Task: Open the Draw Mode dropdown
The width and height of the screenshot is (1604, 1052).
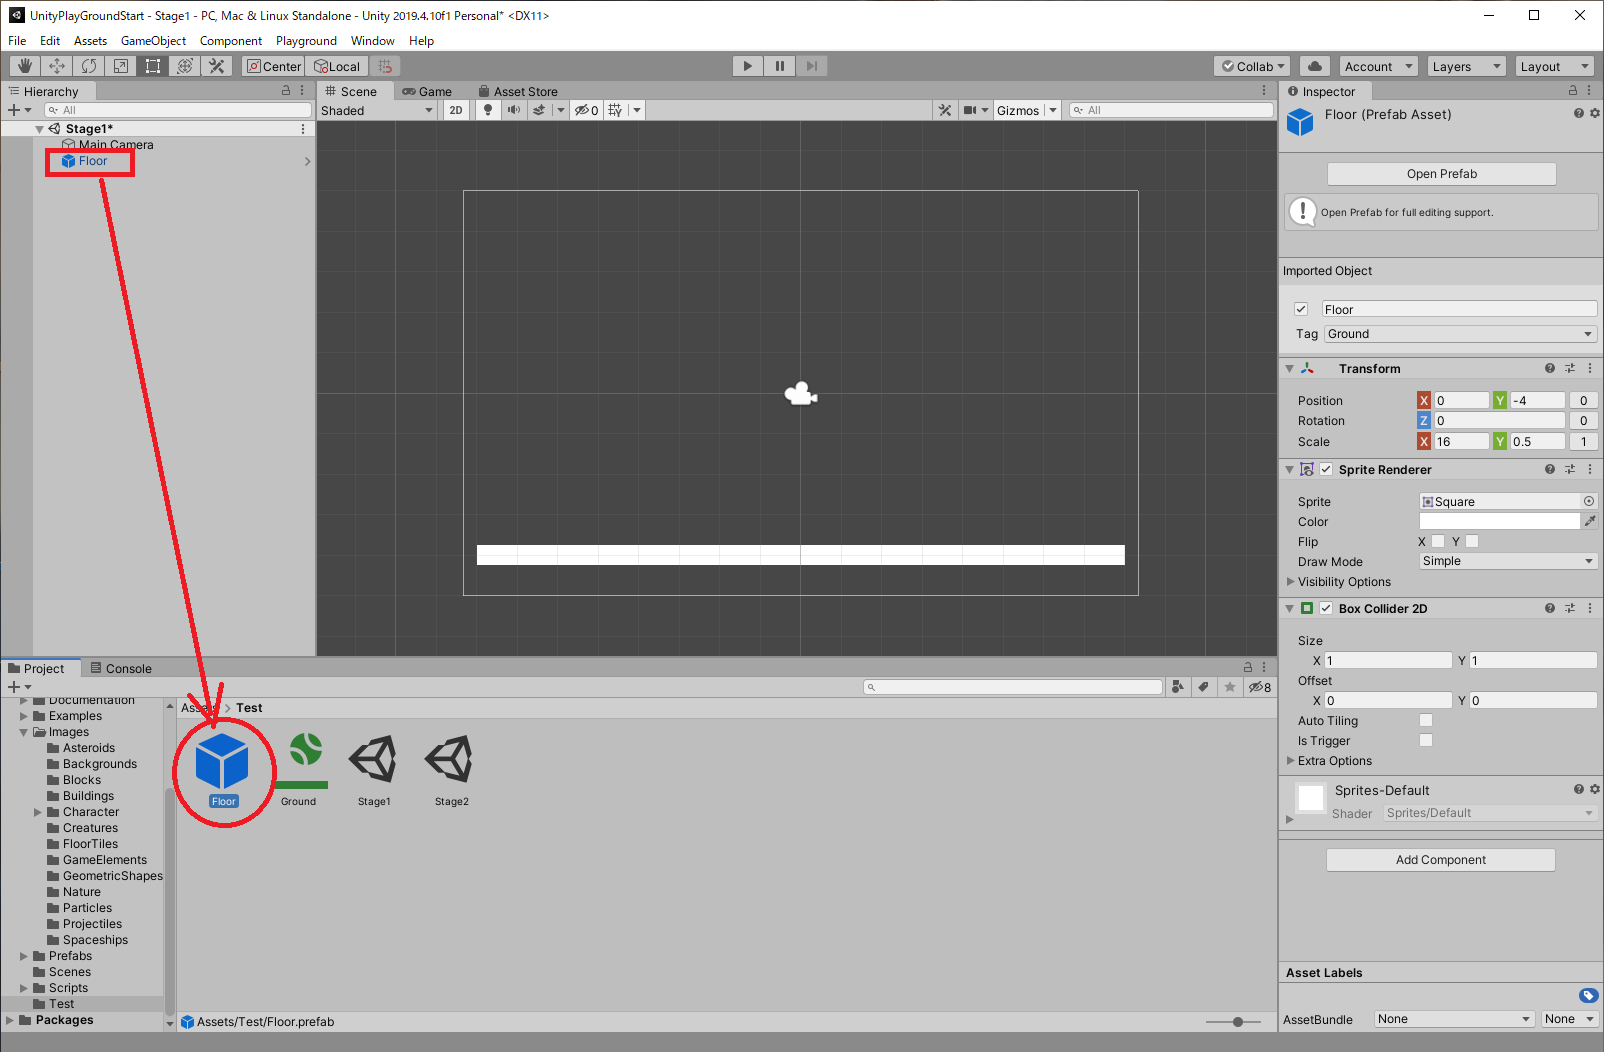Action: click(1508, 561)
